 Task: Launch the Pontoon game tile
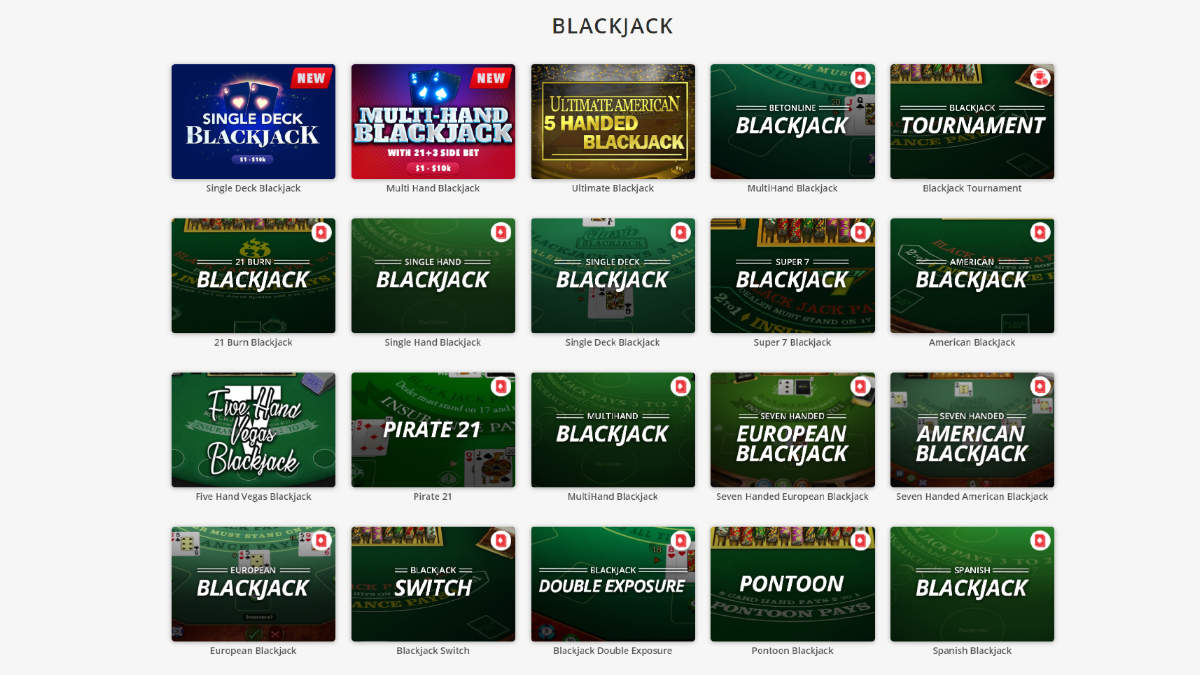[792, 584]
